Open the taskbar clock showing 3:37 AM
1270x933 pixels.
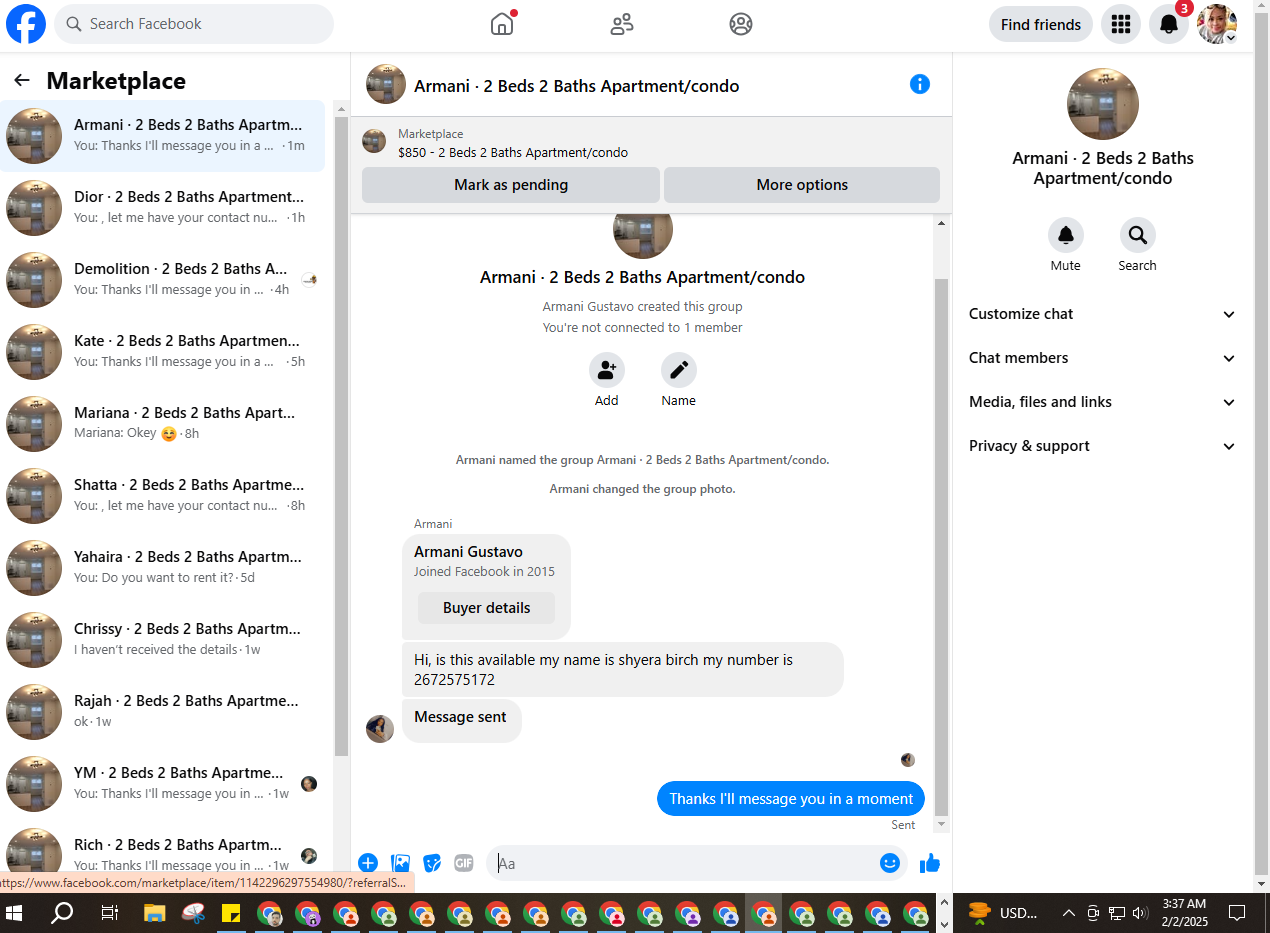coord(1185,913)
